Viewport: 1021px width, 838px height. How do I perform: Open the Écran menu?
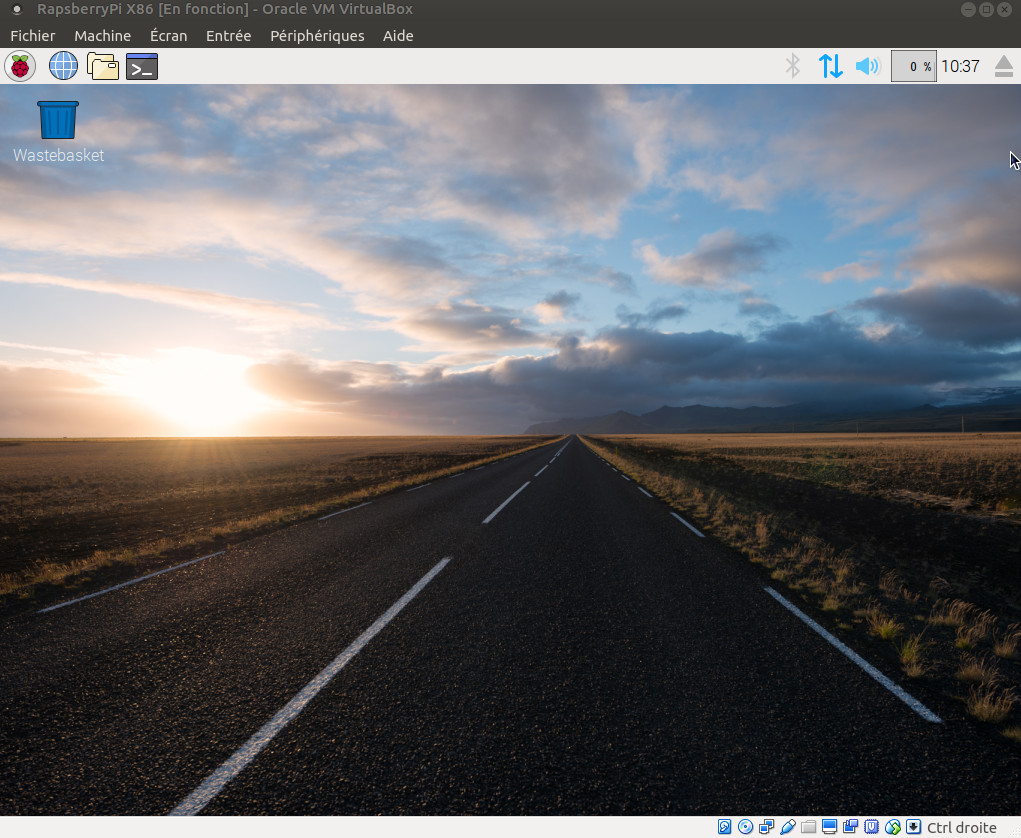coord(168,36)
